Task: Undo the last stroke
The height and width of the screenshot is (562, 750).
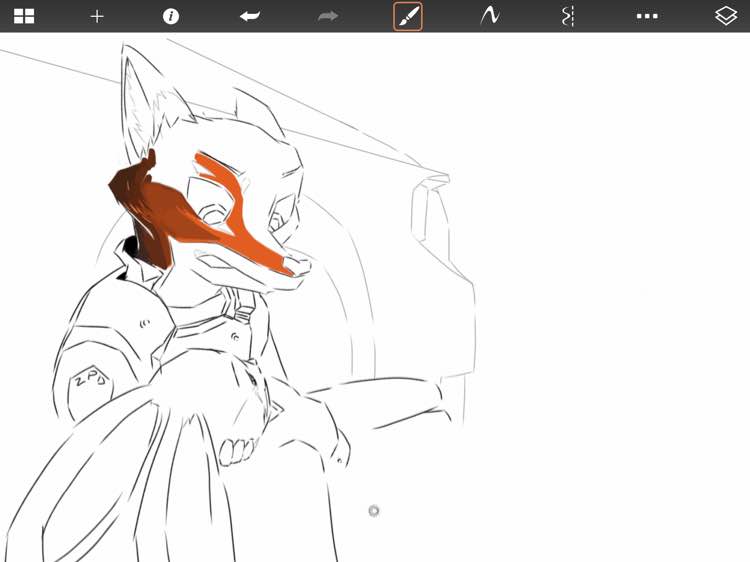Action: pyautogui.click(x=250, y=16)
